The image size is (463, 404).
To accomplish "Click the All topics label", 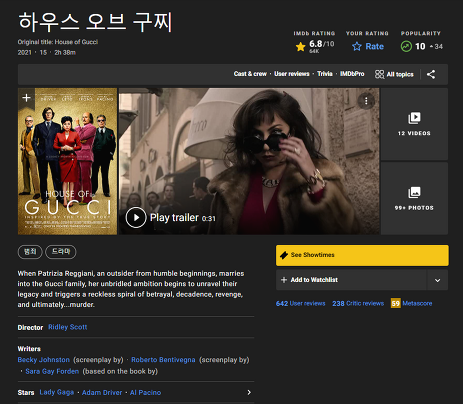I will [x=400, y=74].
